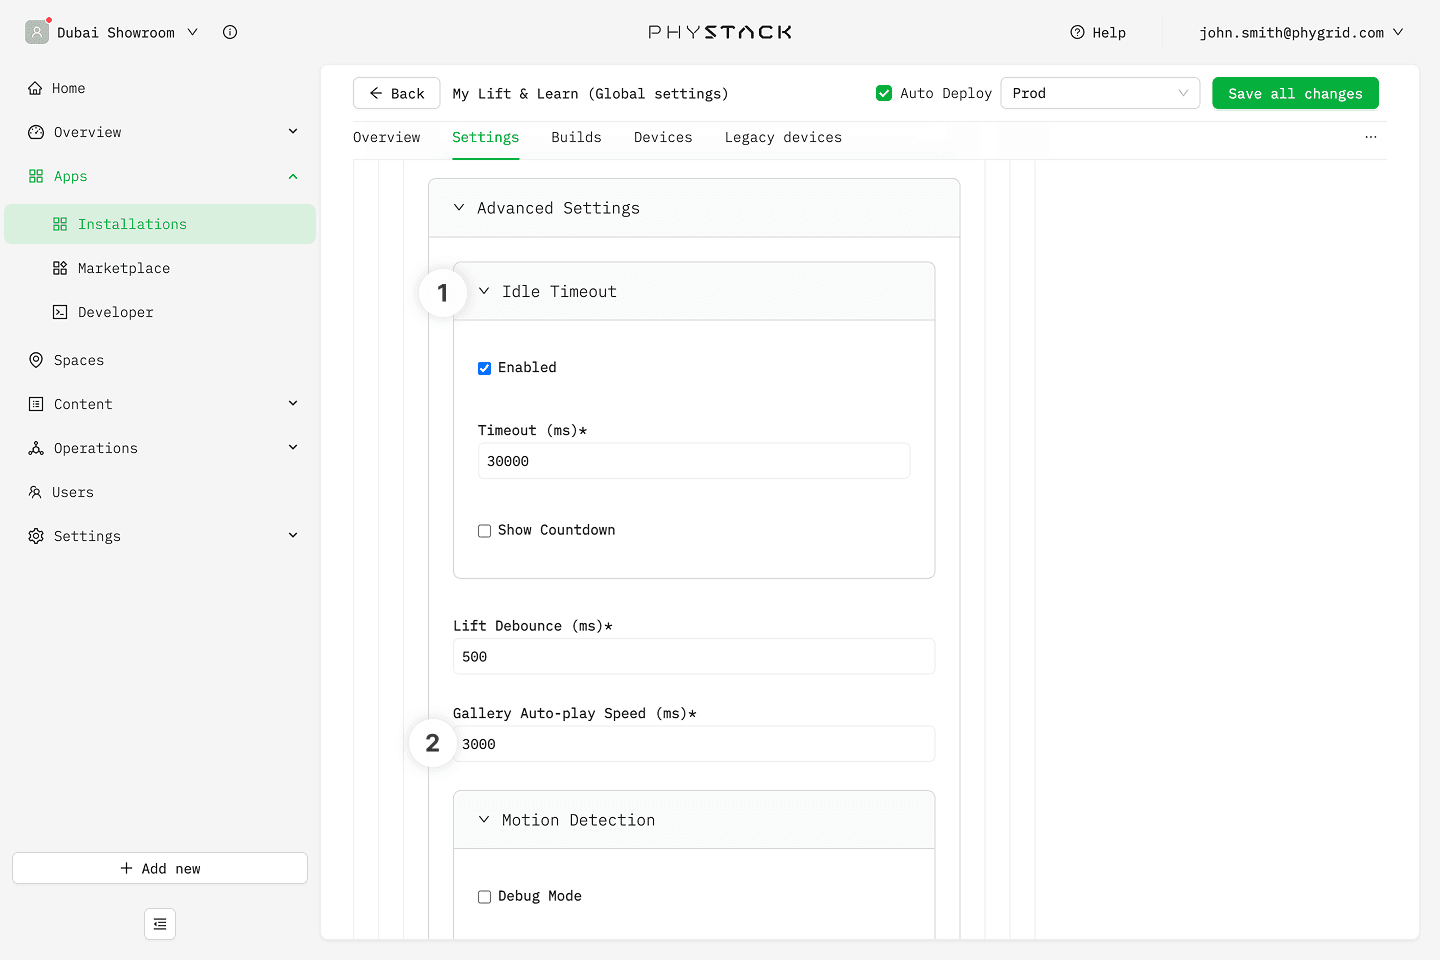
Task: Click the Overview gauge icon in the sidebar
Action: [x=36, y=132]
